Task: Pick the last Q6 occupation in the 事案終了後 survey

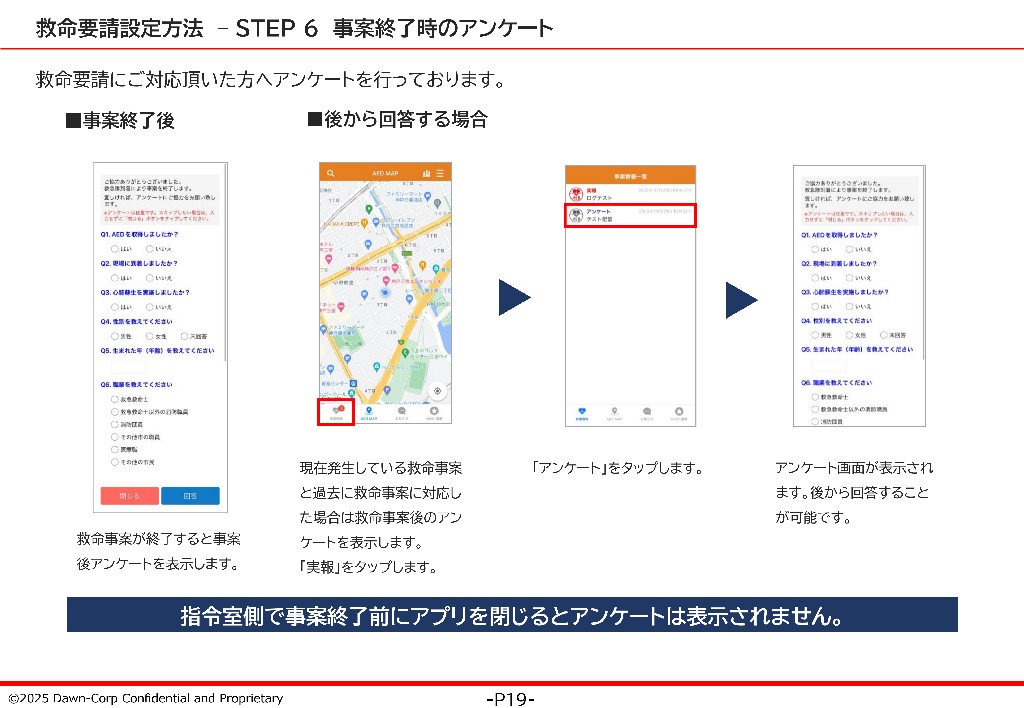Action: click(x=114, y=462)
